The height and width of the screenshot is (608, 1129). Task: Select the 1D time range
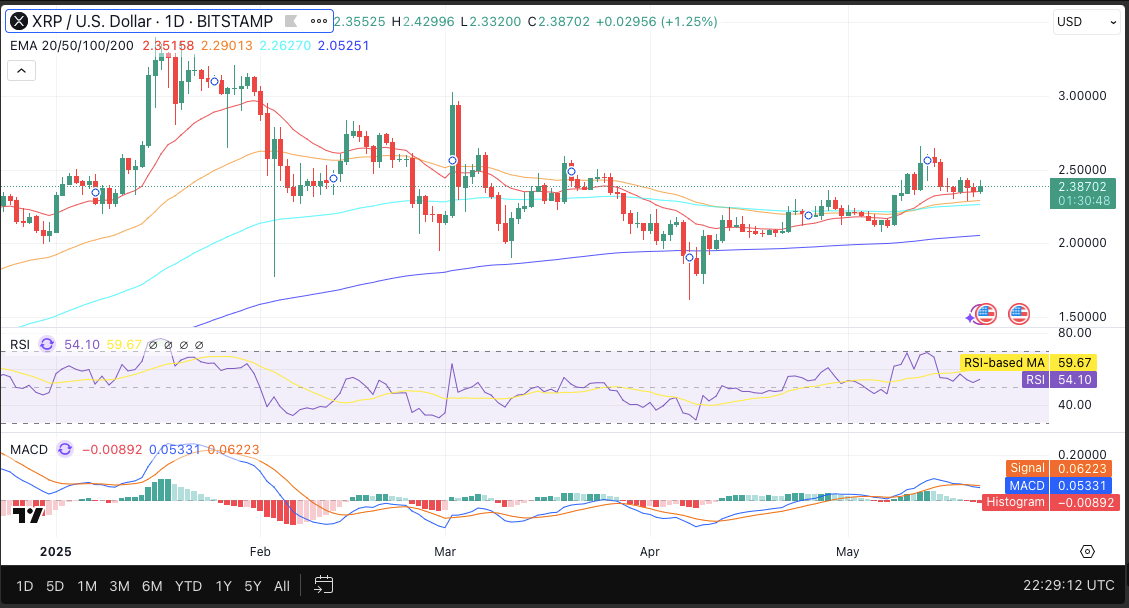click(24, 586)
